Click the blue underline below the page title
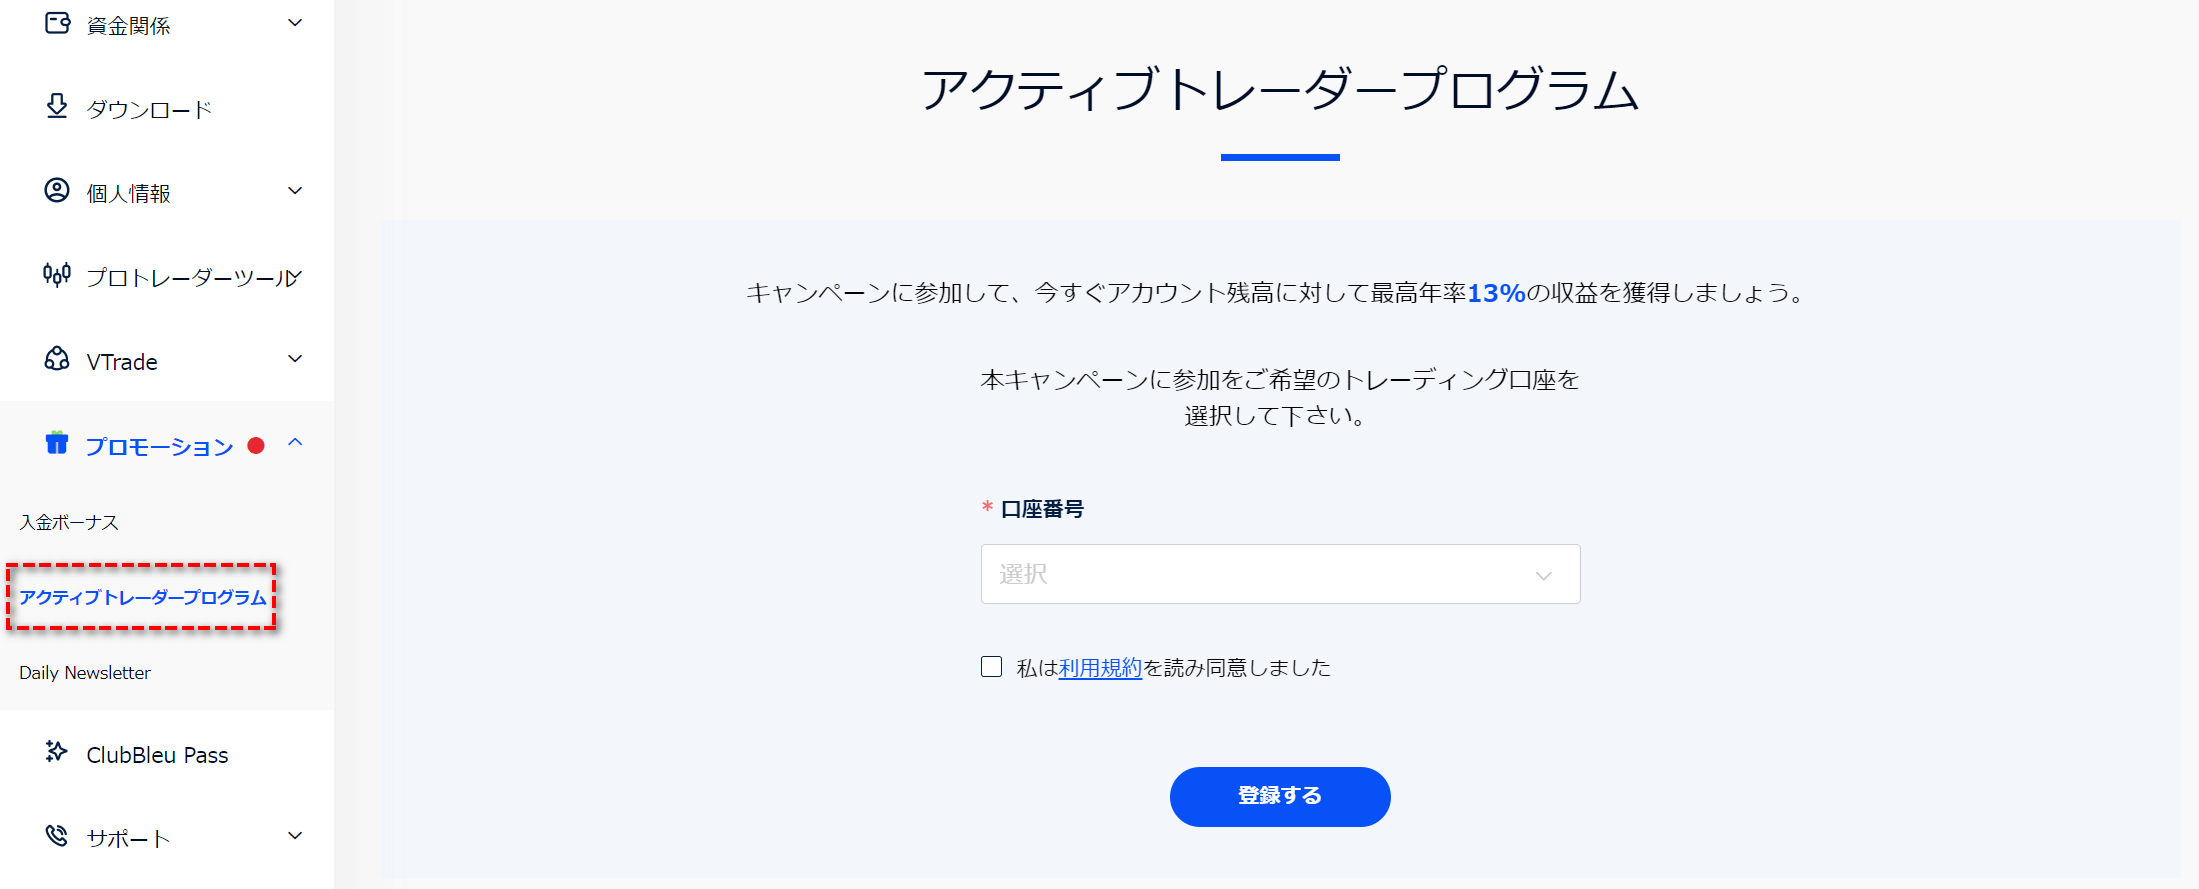The height and width of the screenshot is (889, 2199). coord(1280,156)
